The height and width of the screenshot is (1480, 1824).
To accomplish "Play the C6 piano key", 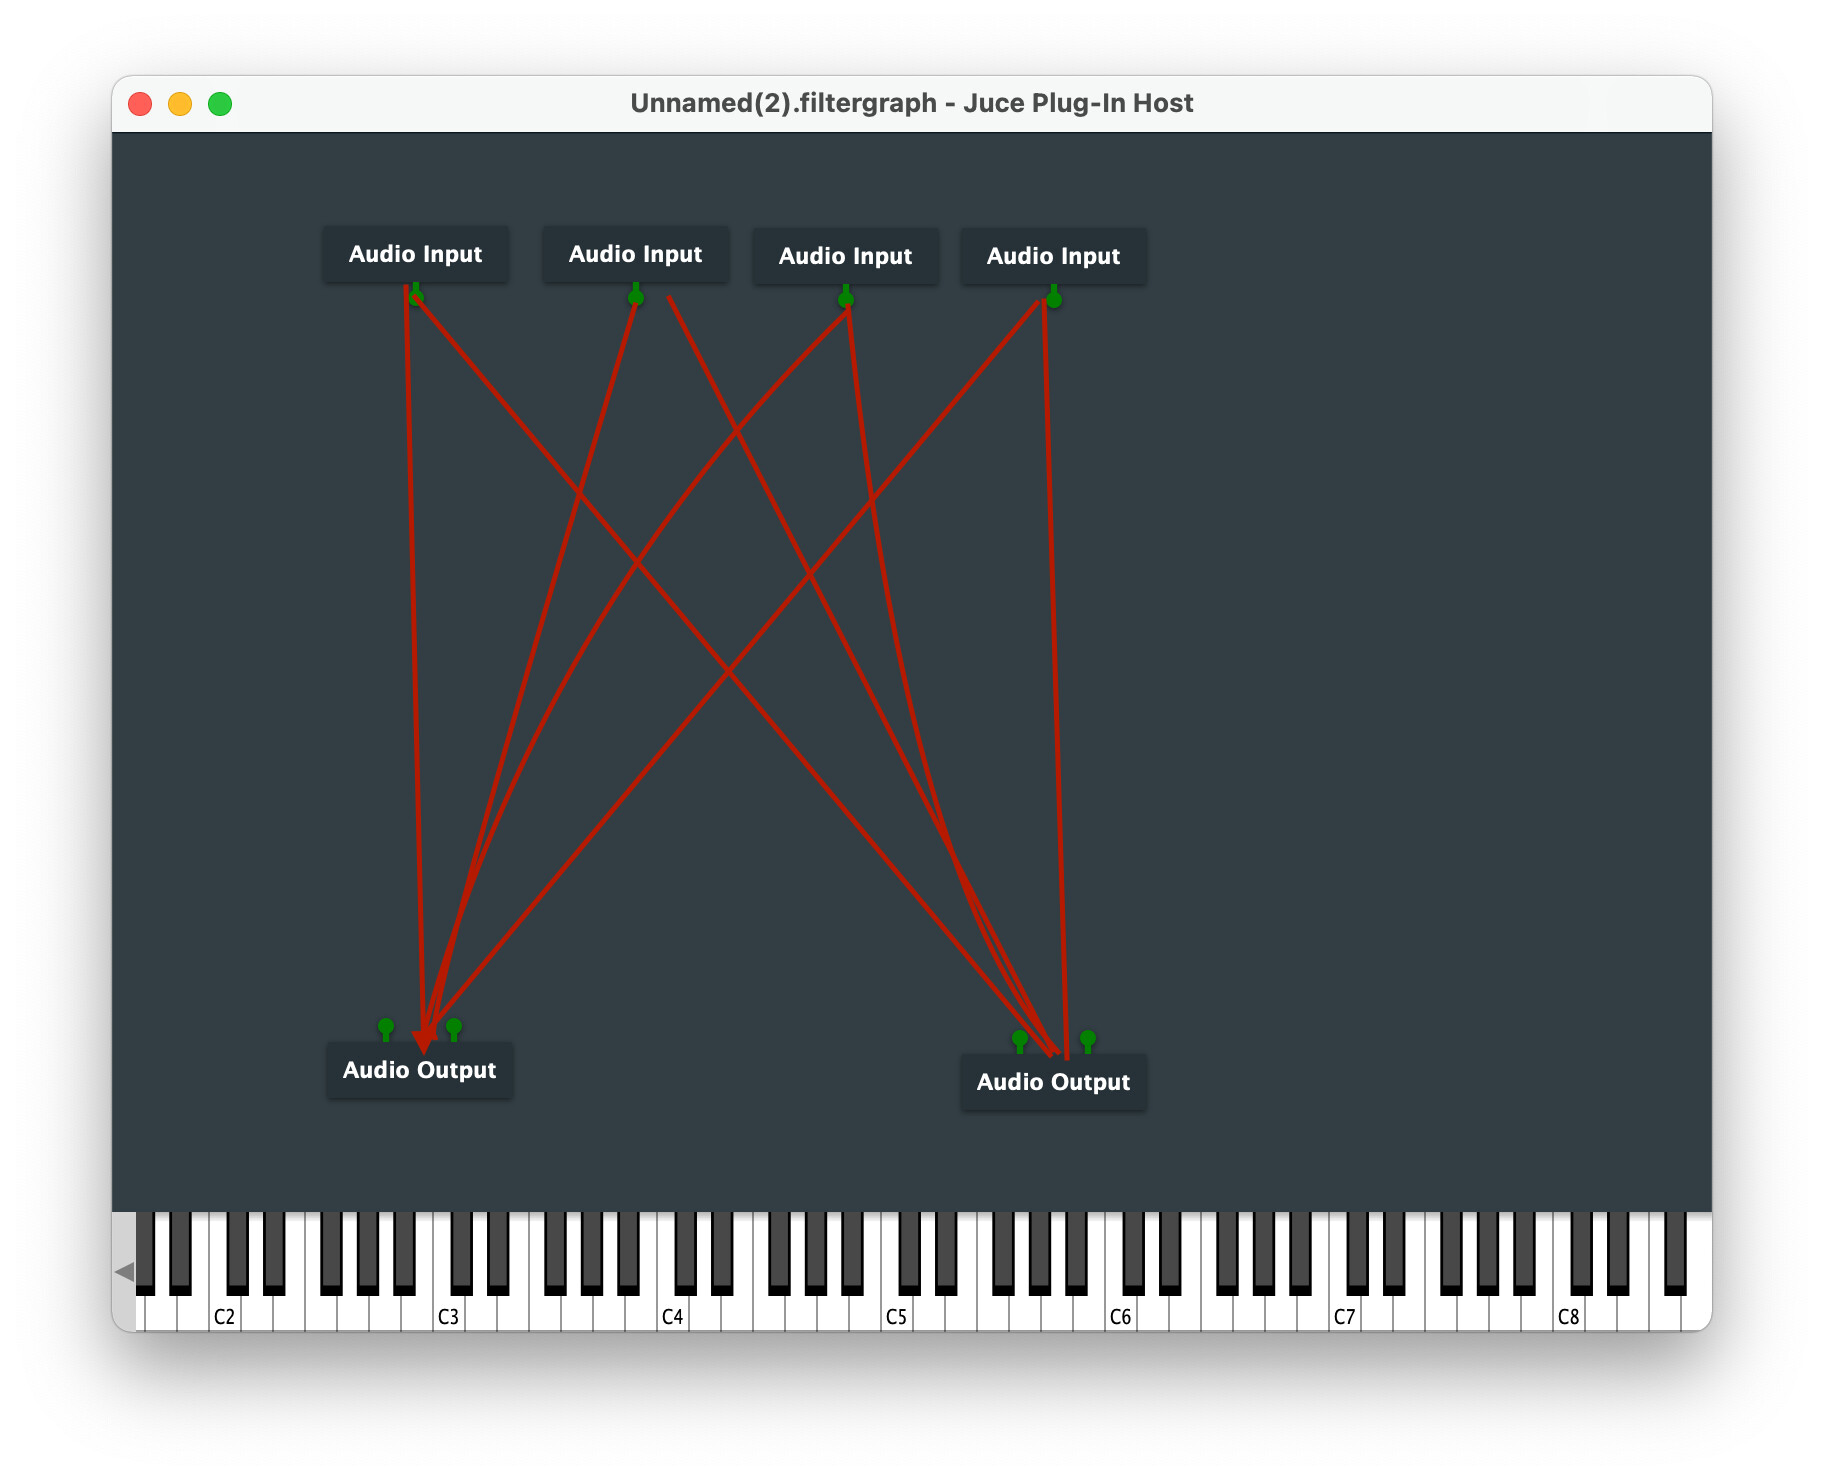I will pyautogui.click(x=1121, y=1315).
